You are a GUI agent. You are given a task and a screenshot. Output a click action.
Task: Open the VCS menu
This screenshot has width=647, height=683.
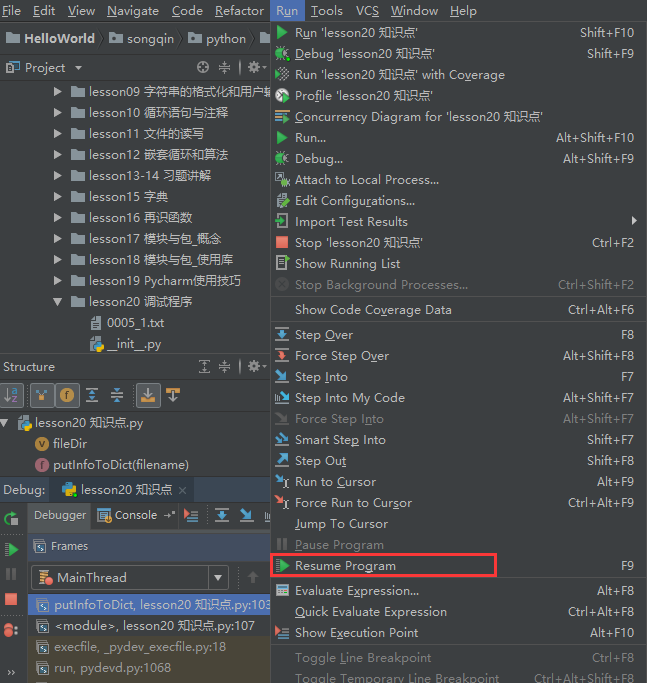367,10
